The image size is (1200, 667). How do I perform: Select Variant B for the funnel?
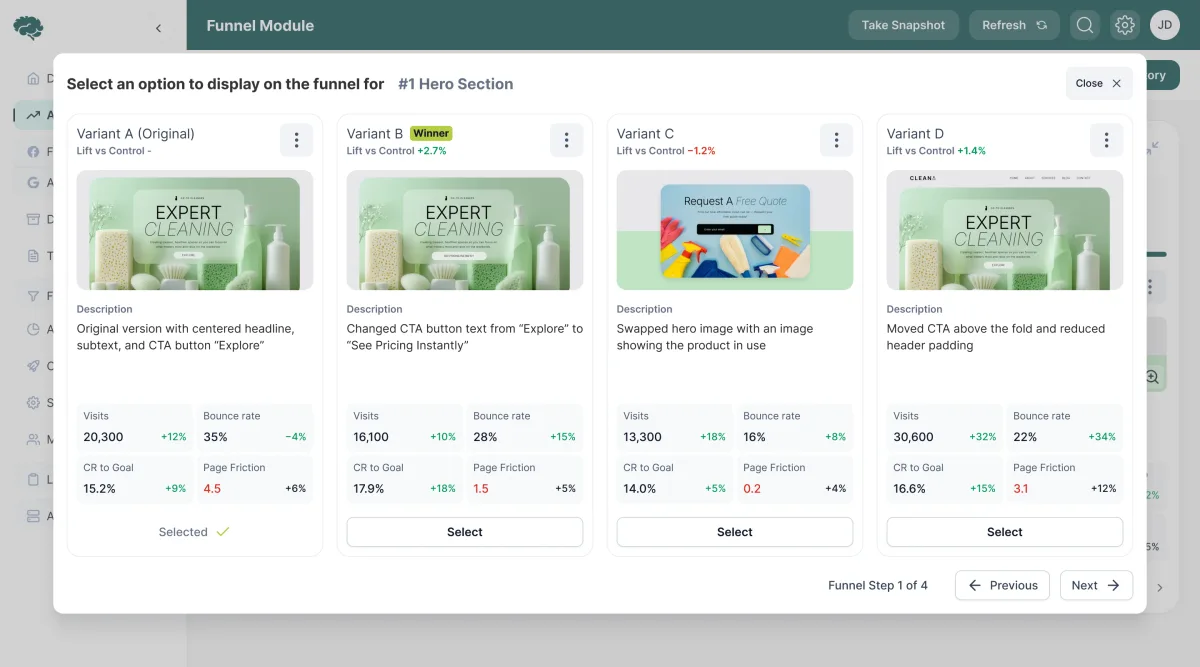click(465, 532)
